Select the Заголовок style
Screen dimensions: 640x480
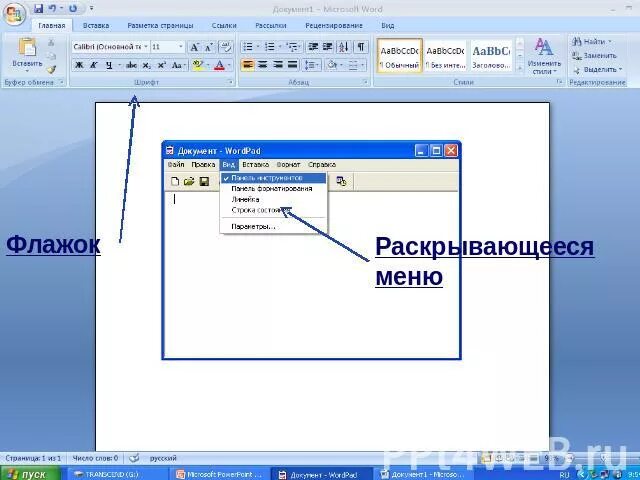[x=491, y=56]
